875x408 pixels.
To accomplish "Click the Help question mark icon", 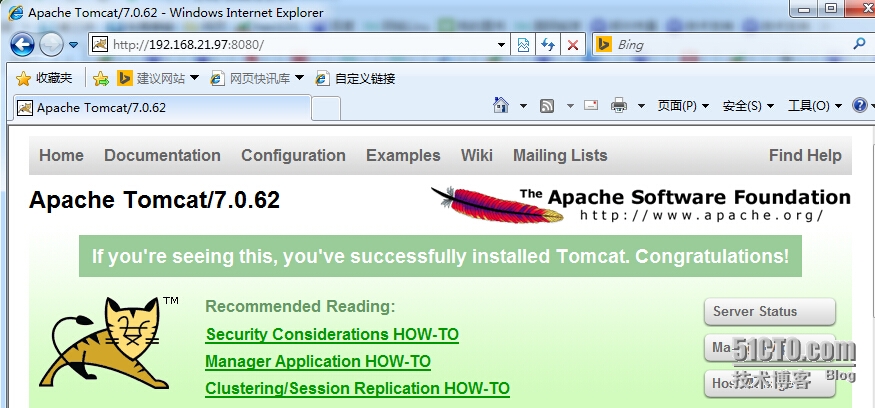I will 860,105.
